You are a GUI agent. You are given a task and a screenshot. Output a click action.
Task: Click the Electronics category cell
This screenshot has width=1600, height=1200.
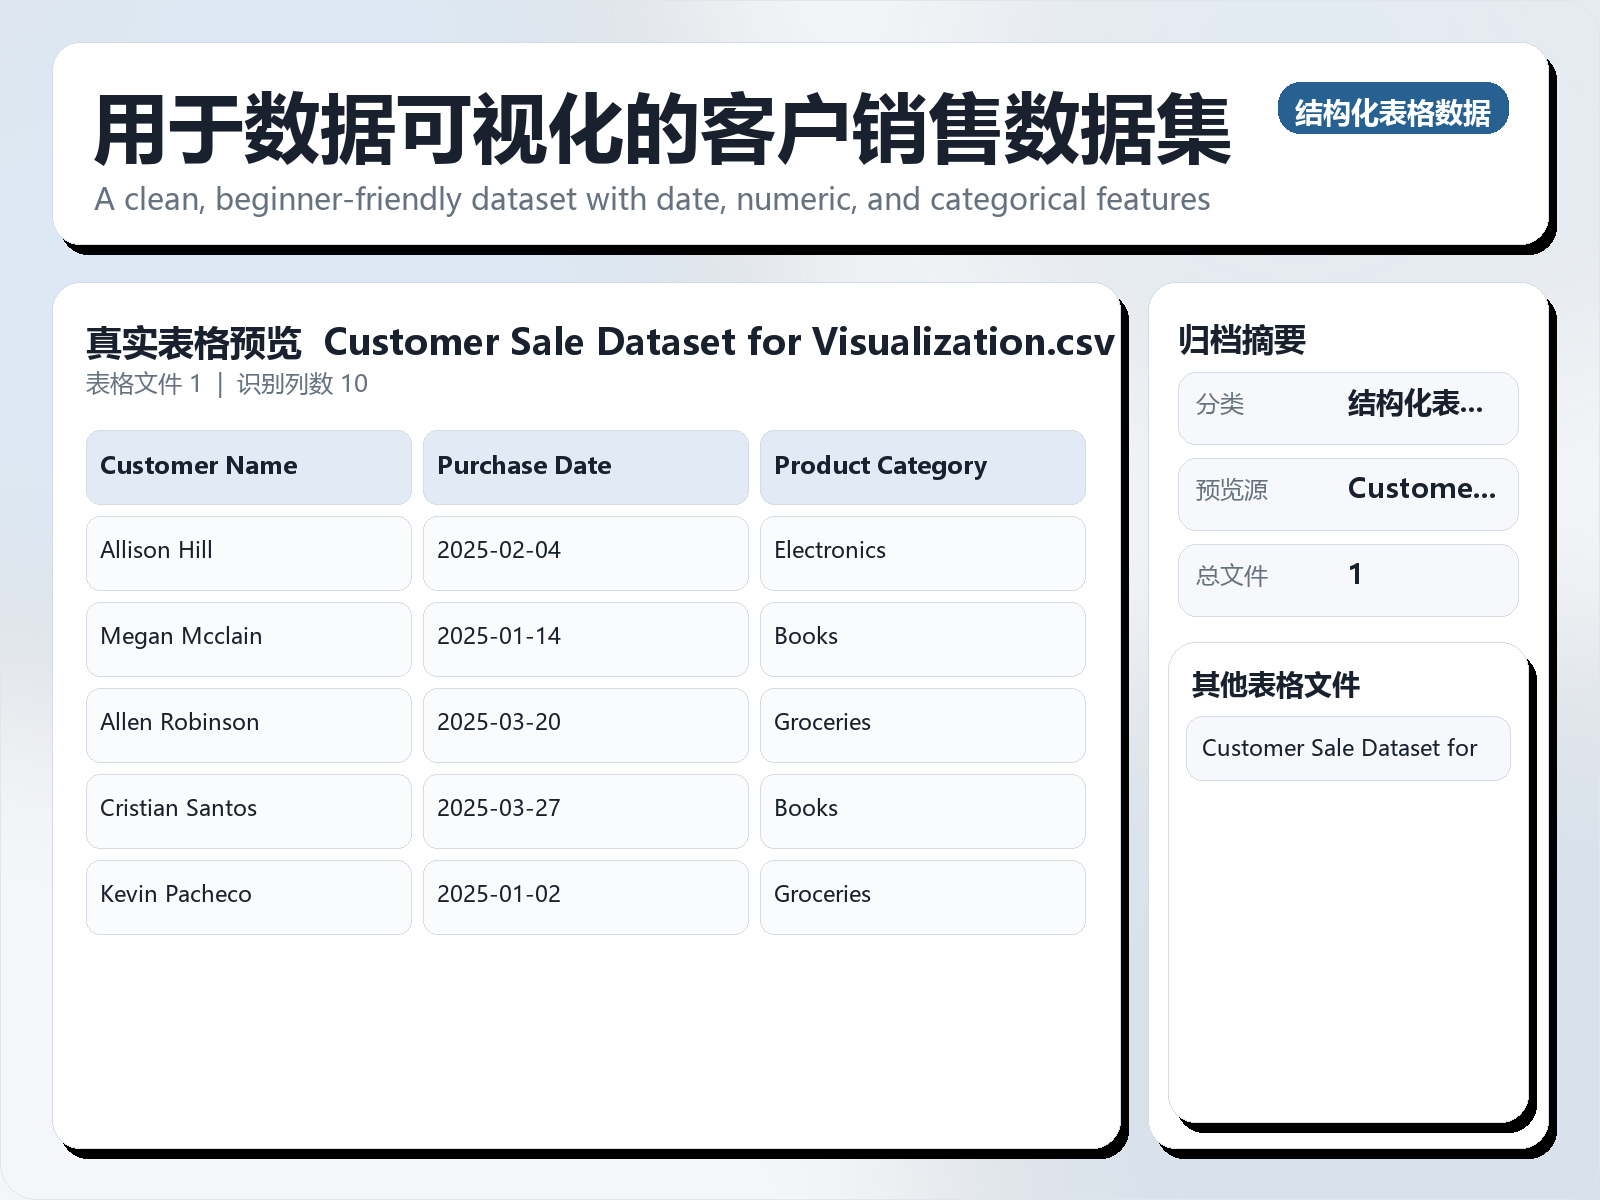point(922,553)
